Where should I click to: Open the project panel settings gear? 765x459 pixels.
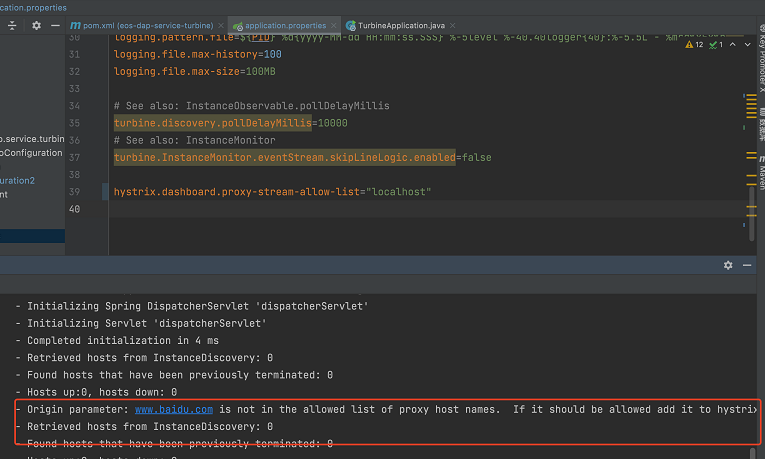click(x=37, y=25)
